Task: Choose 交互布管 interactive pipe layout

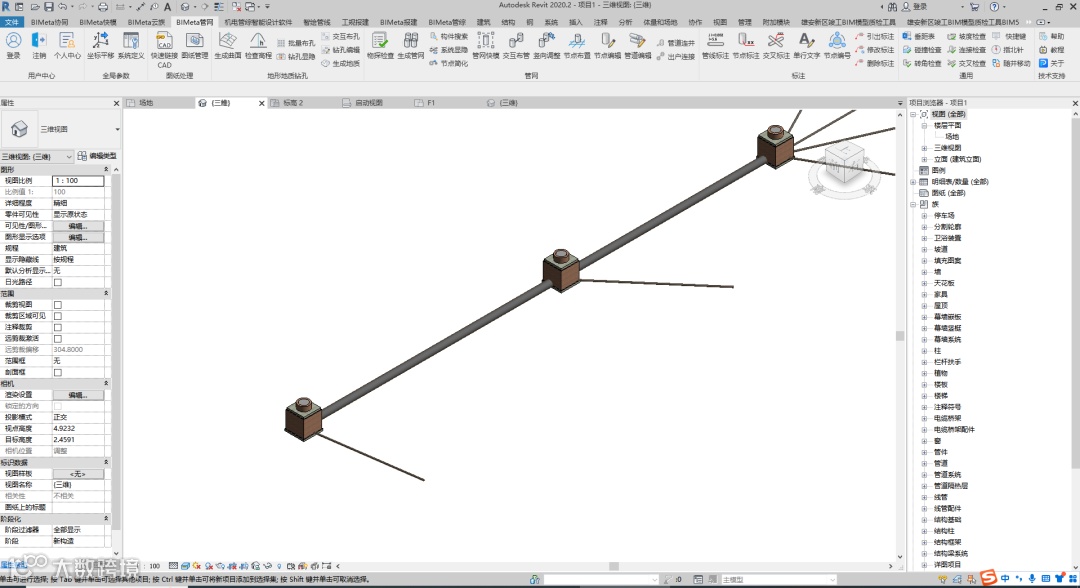Action: [x=516, y=45]
